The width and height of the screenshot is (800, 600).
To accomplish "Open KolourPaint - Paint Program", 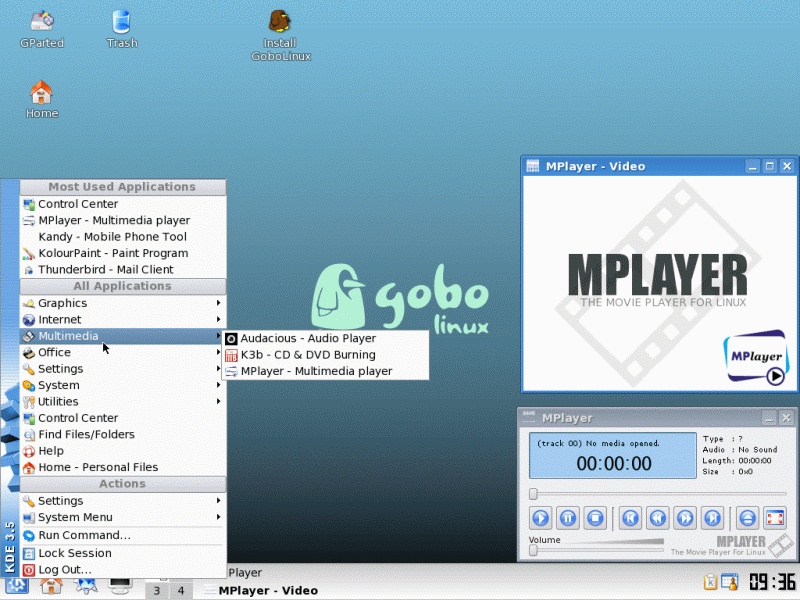I will pyautogui.click(x=123, y=253).
